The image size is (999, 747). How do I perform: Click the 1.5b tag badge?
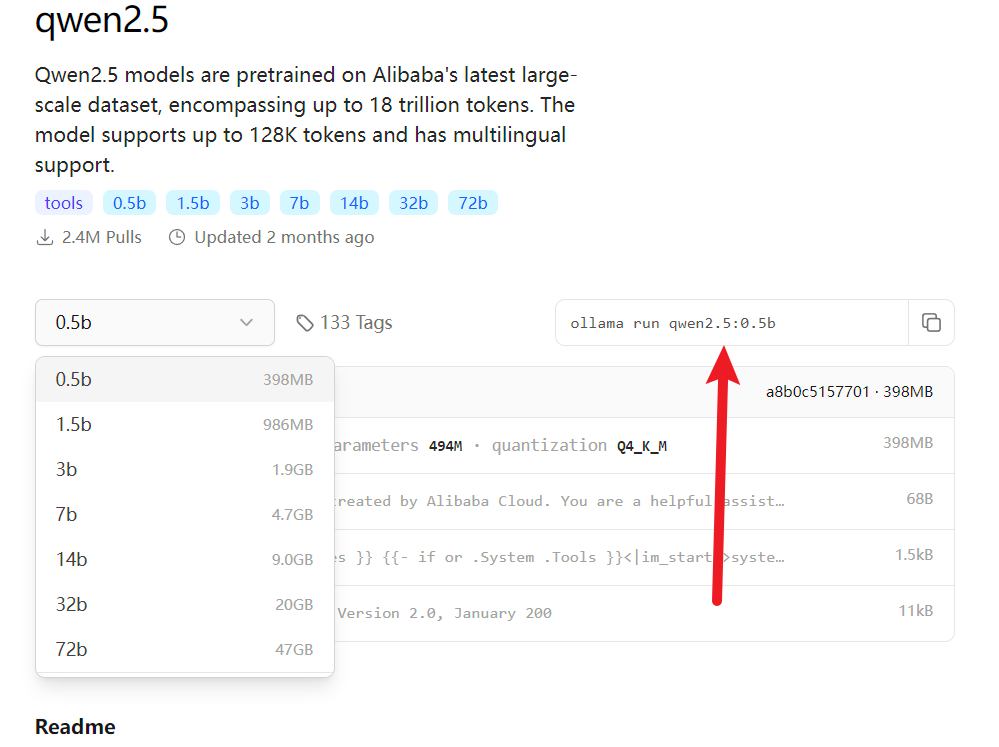point(193,203)
